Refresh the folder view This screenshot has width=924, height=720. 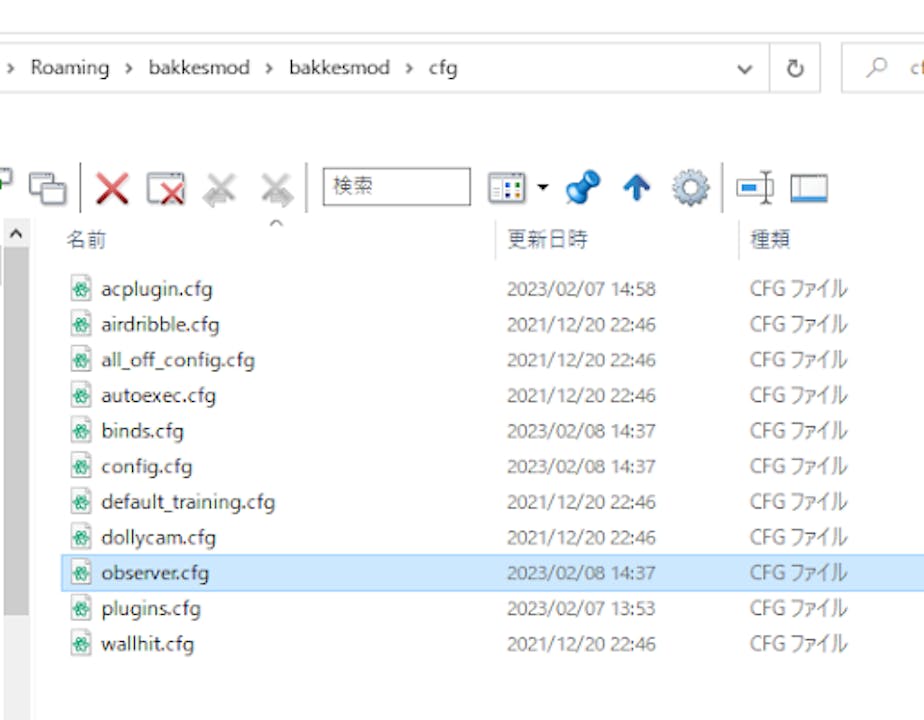(x=795, y=68)
